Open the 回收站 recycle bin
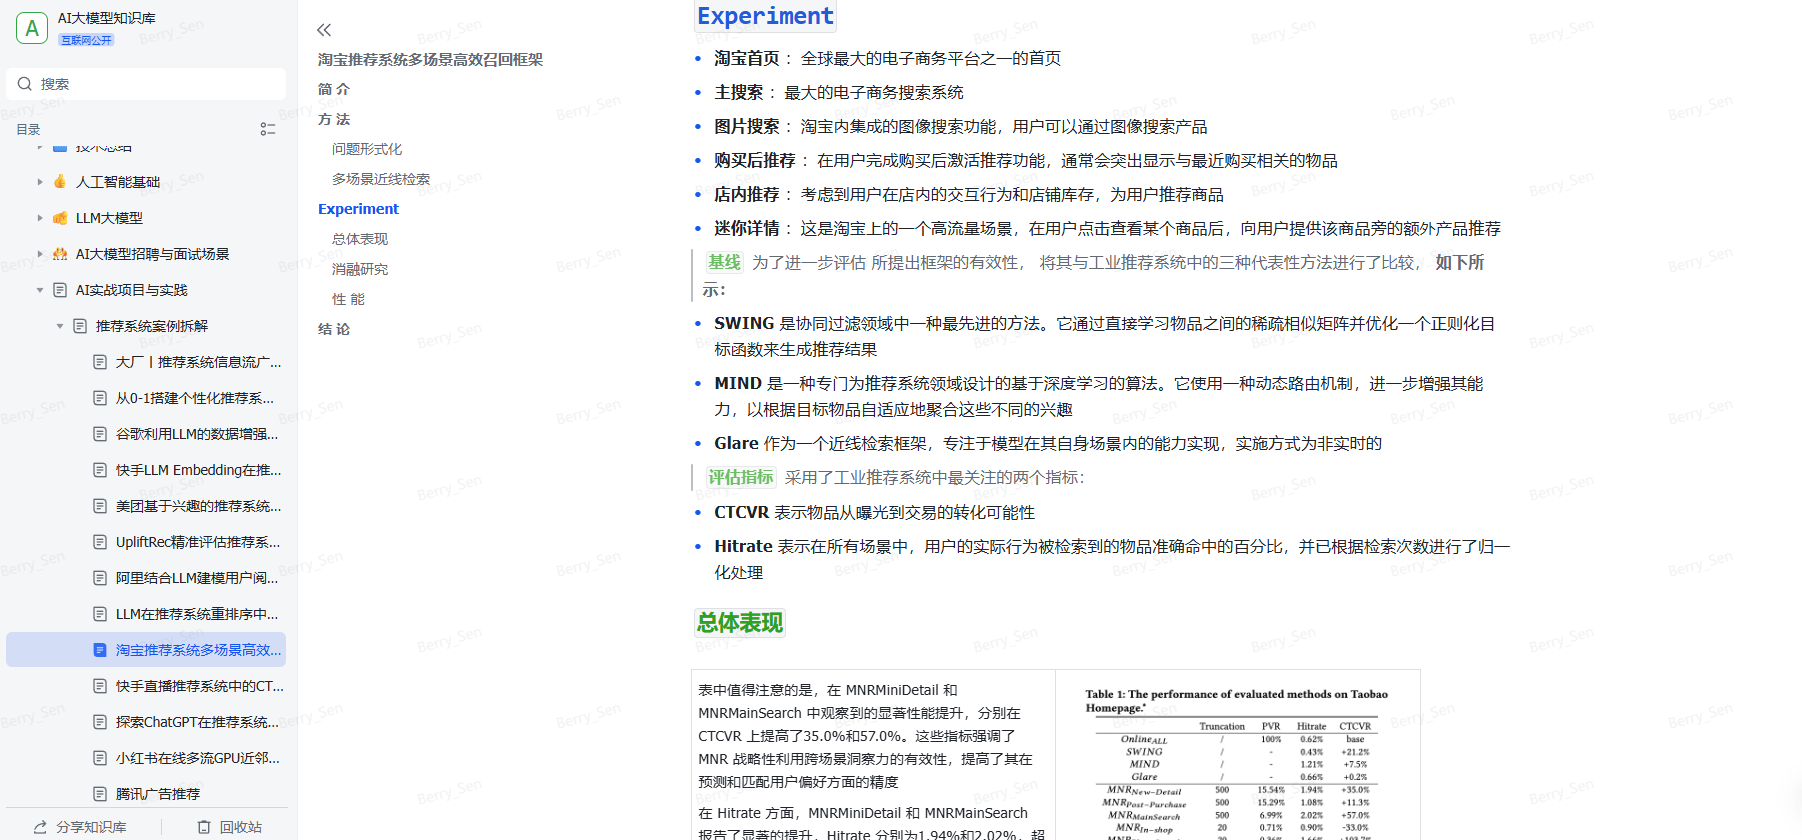This screenshot has height=840, width=1802. pos(230,827)
